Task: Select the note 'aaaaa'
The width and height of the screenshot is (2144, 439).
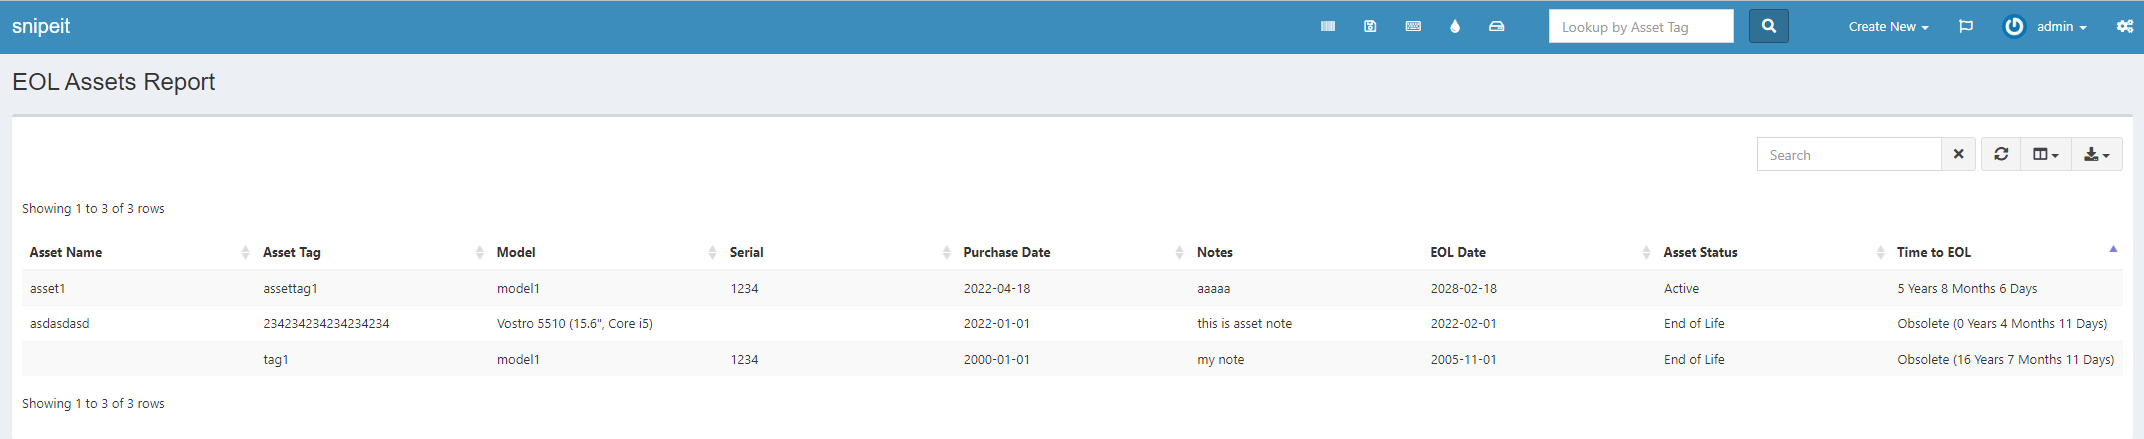Action: pos(1214,288)
